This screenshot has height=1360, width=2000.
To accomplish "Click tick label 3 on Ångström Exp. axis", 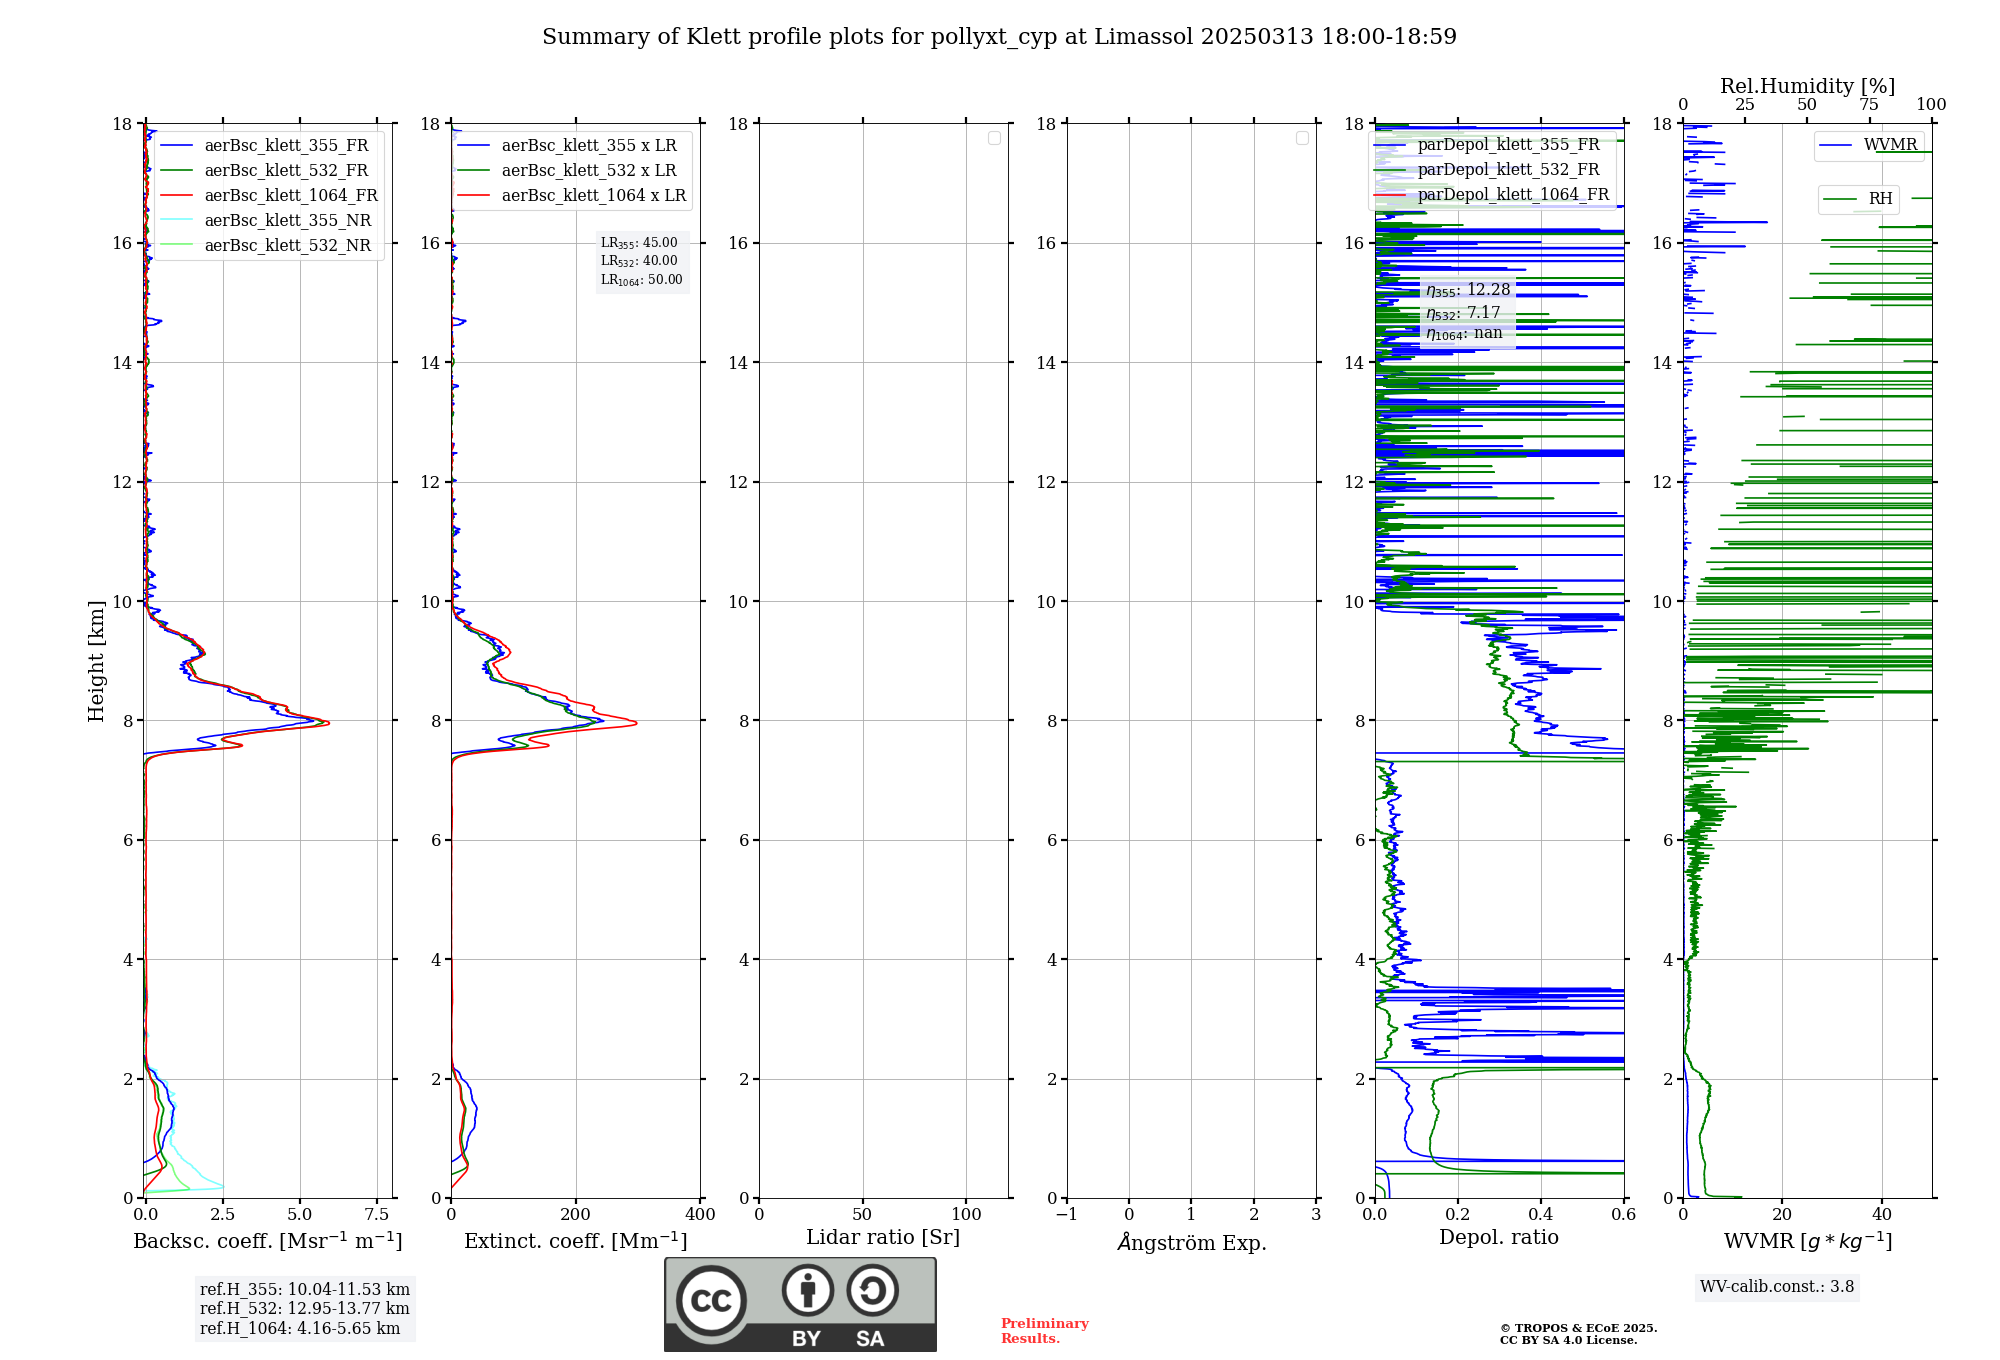I will coord(1316,1215).
